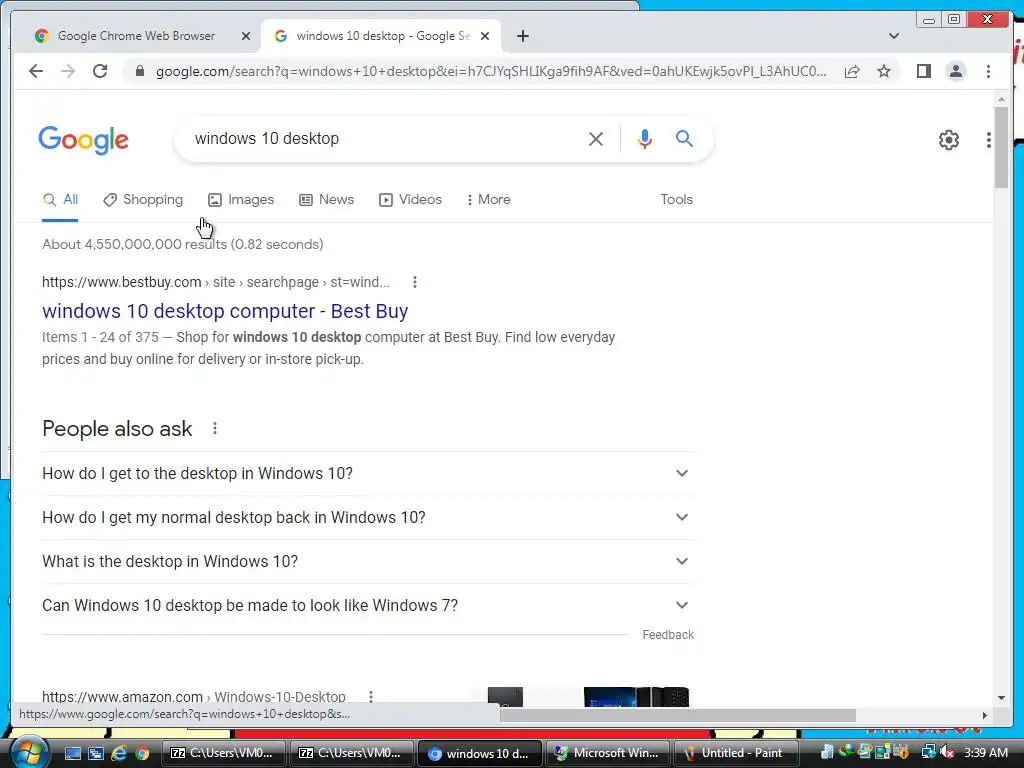Switch to the Microsoft Win... taskbar window

pyautogui.click(x=607, y=753)
